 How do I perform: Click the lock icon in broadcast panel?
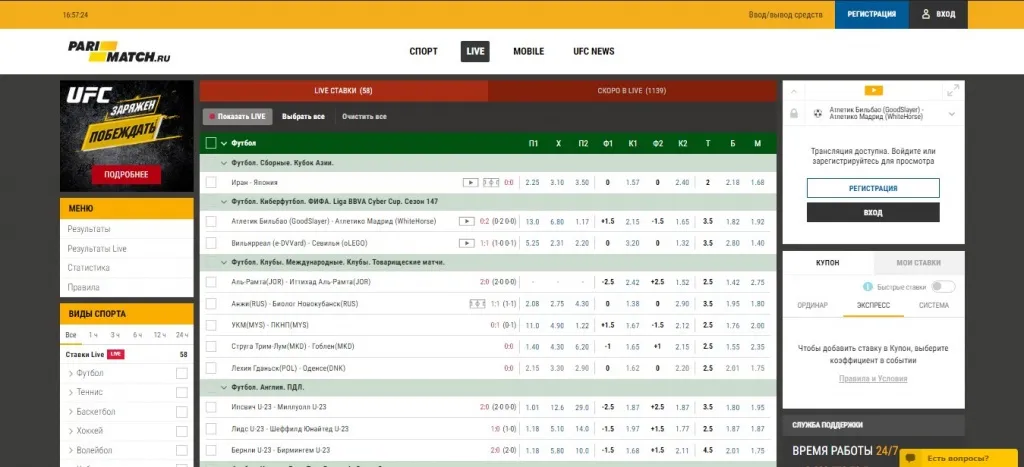coord(793,114)
